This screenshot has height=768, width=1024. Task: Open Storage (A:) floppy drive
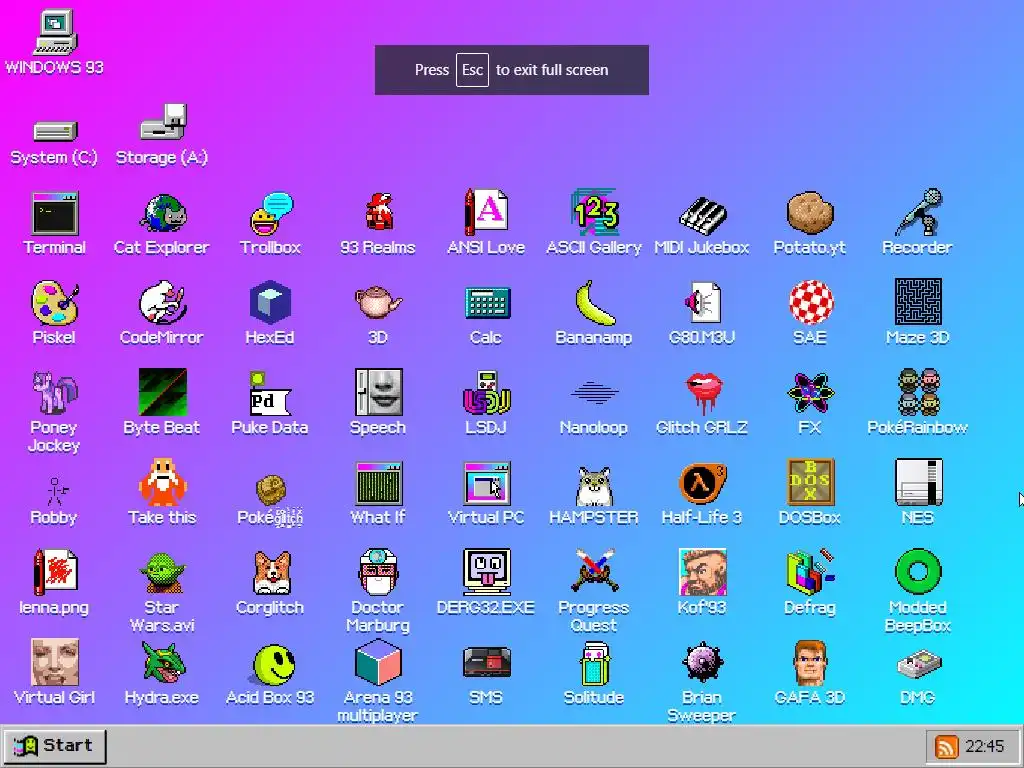163,122
